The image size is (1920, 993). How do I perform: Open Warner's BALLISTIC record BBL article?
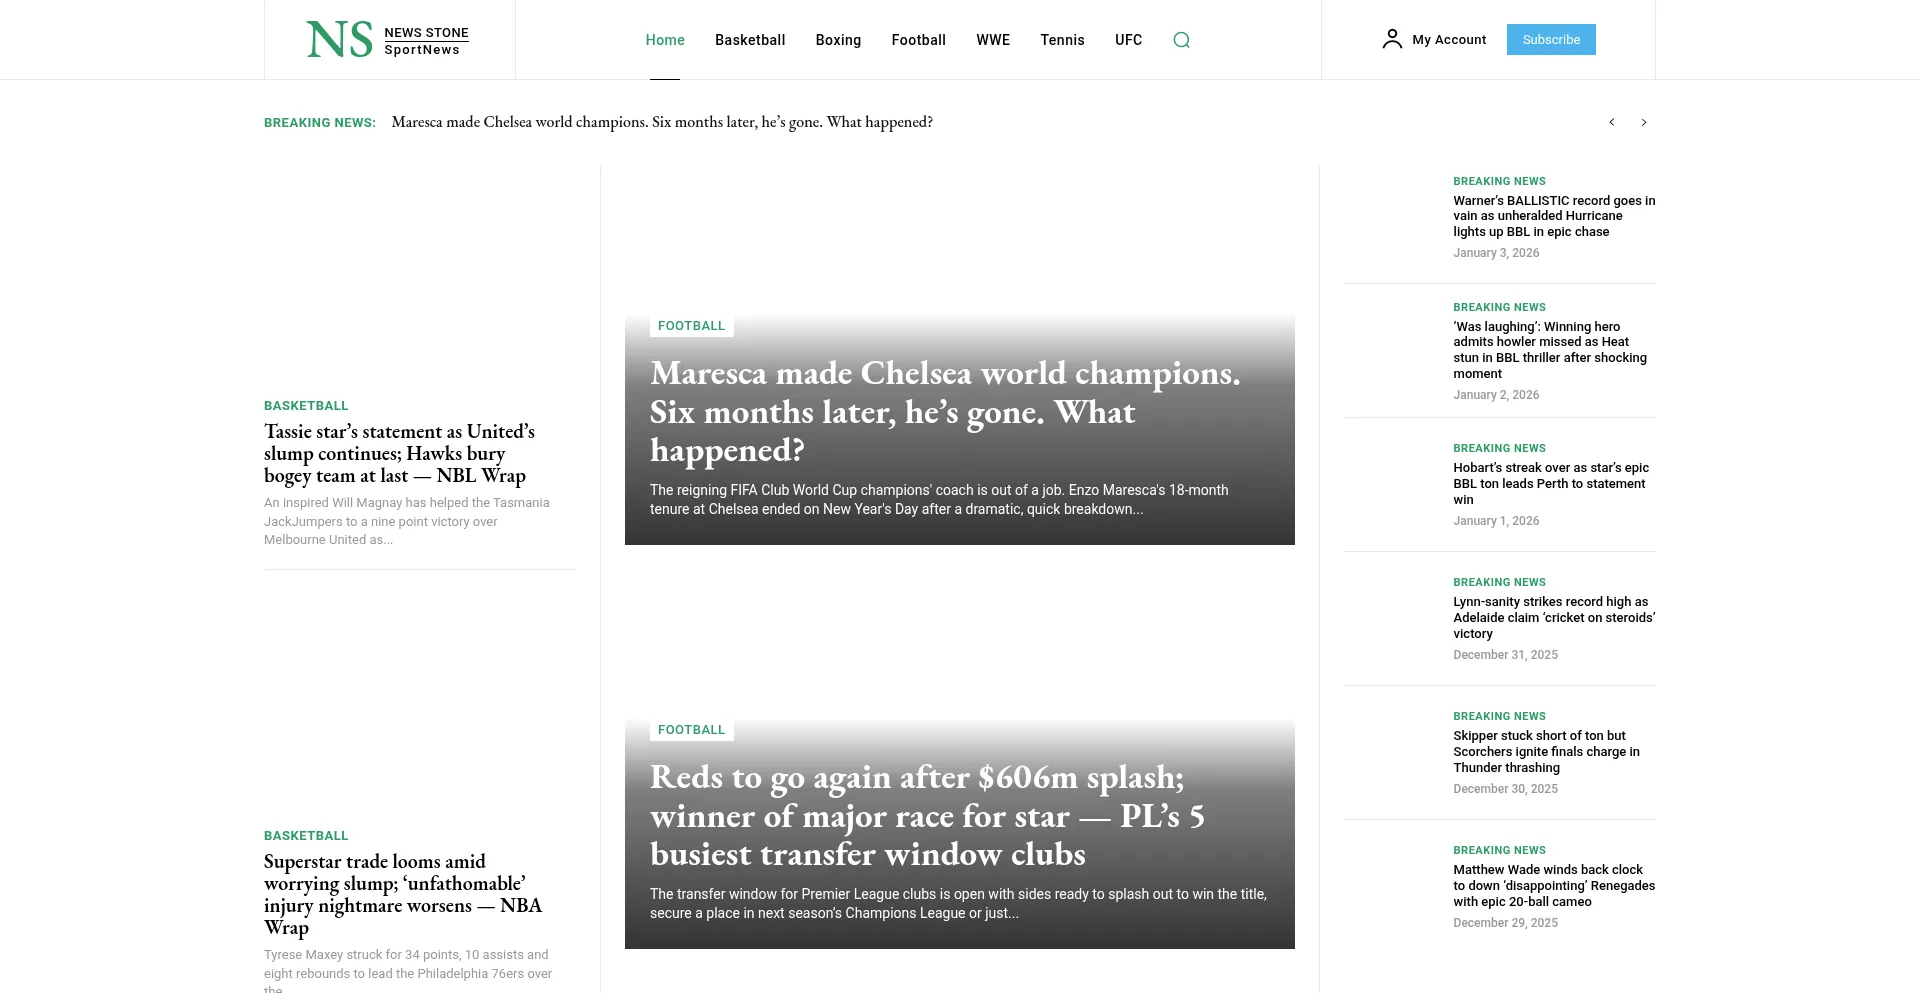click(1554, 215)
